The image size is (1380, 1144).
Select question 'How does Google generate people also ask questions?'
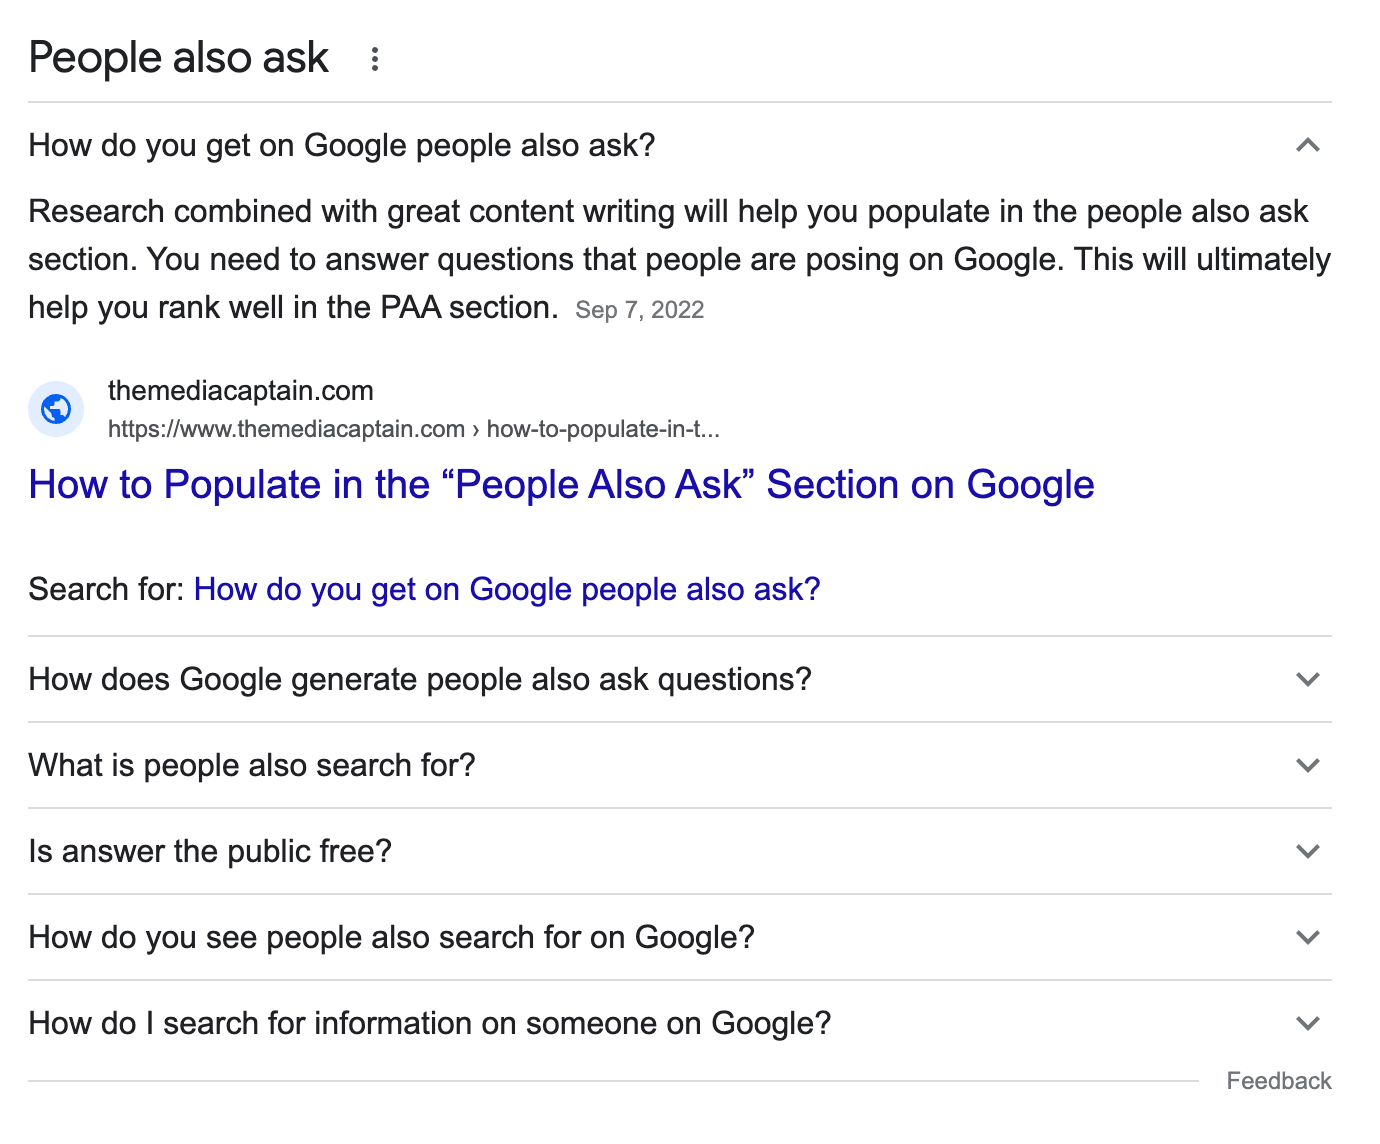pyautogui.click(x=420, y=680)
